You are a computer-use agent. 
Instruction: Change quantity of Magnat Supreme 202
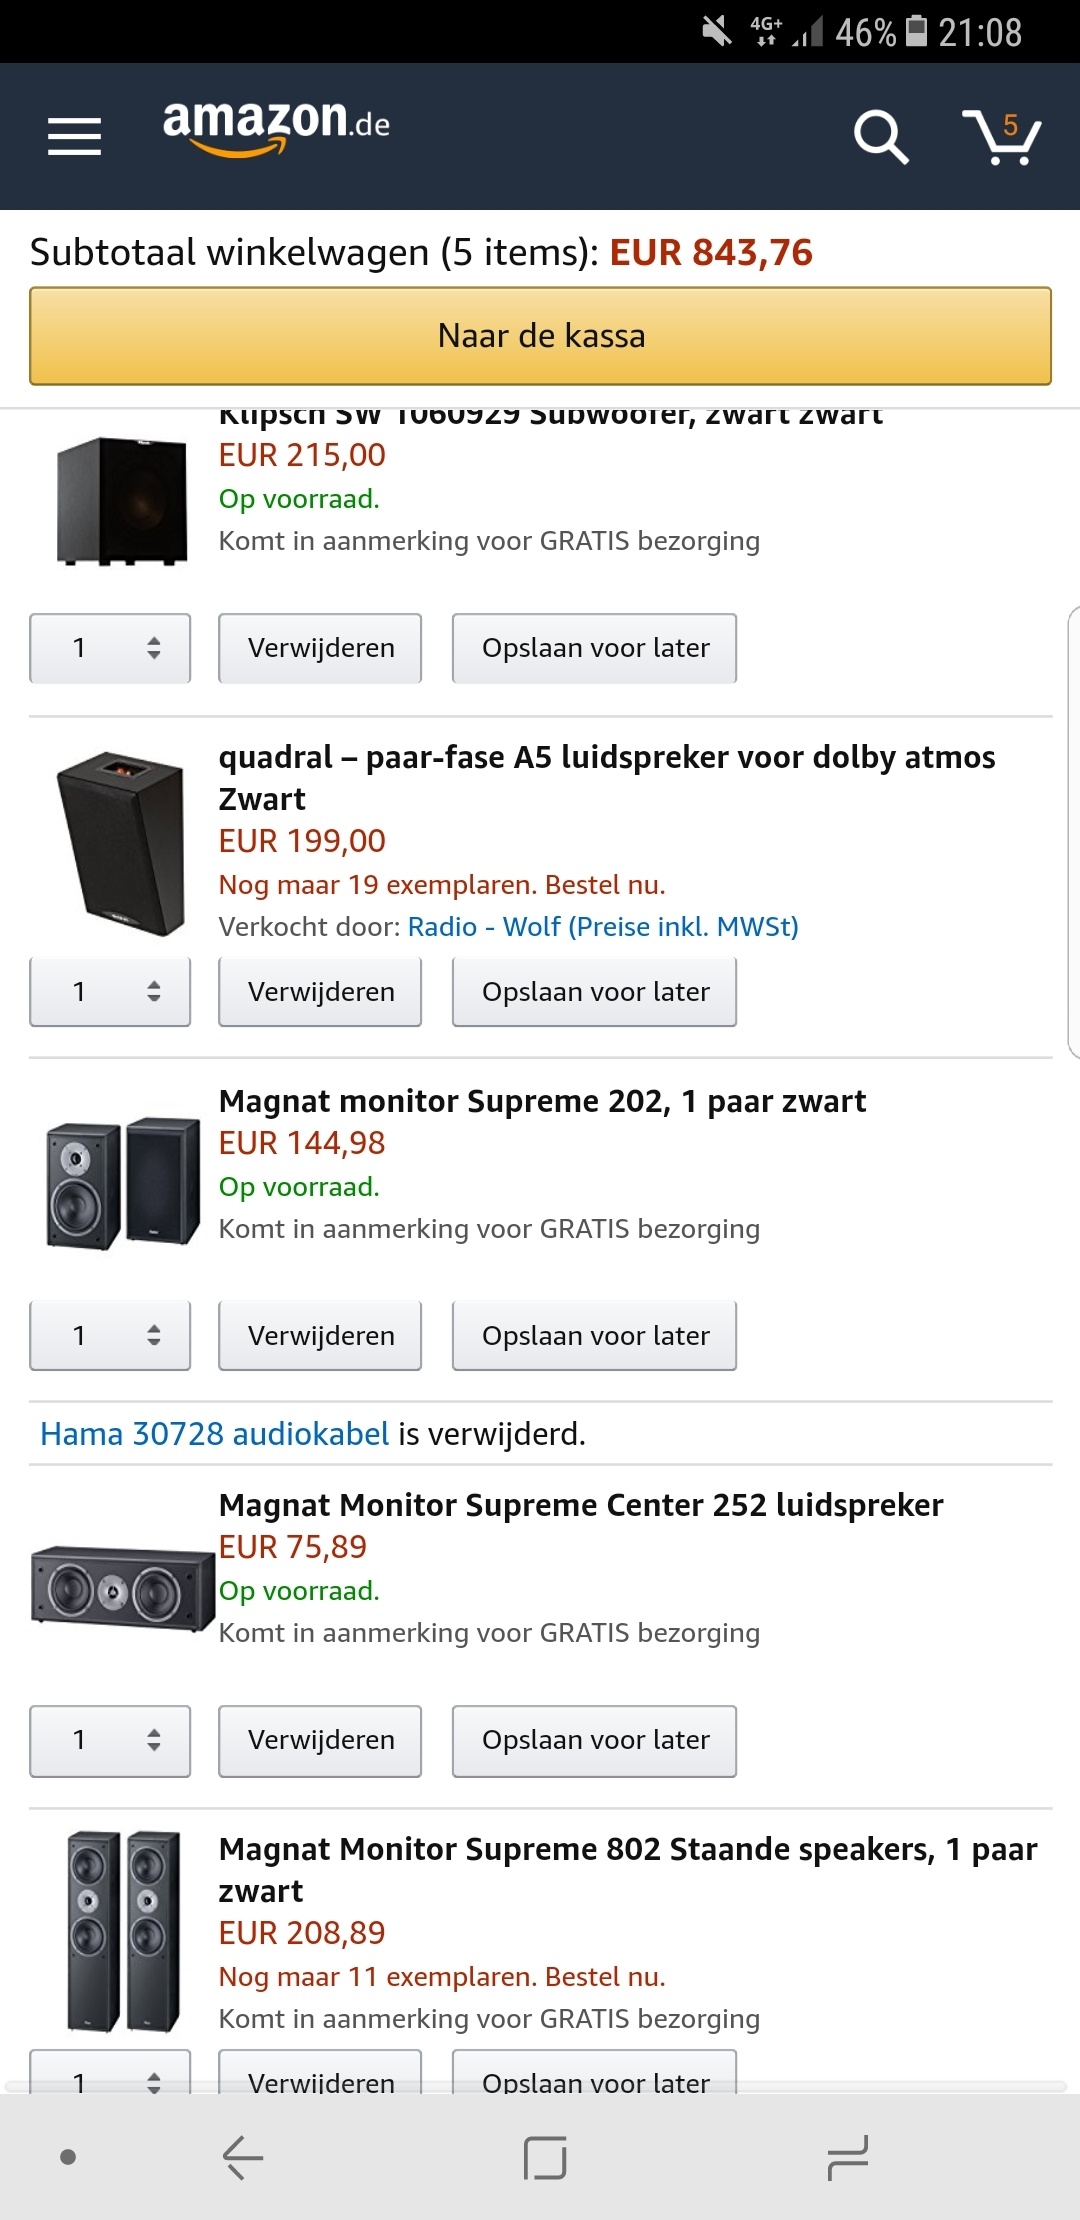(110, 1336)
